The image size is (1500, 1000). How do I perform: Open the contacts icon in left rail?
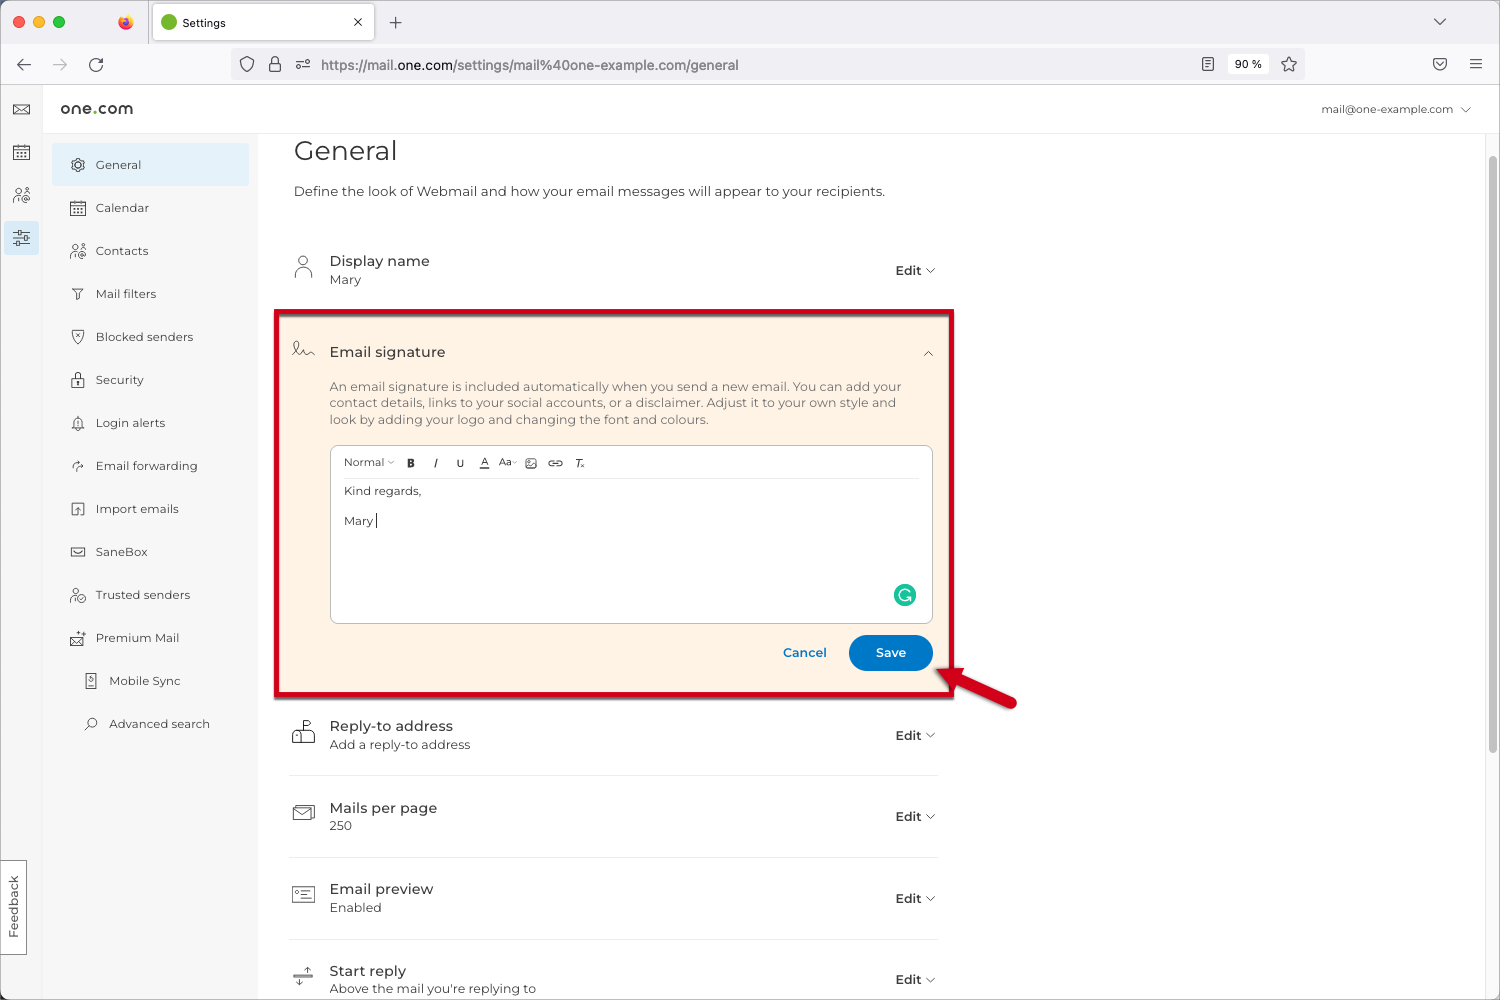(x=21, y=195)
